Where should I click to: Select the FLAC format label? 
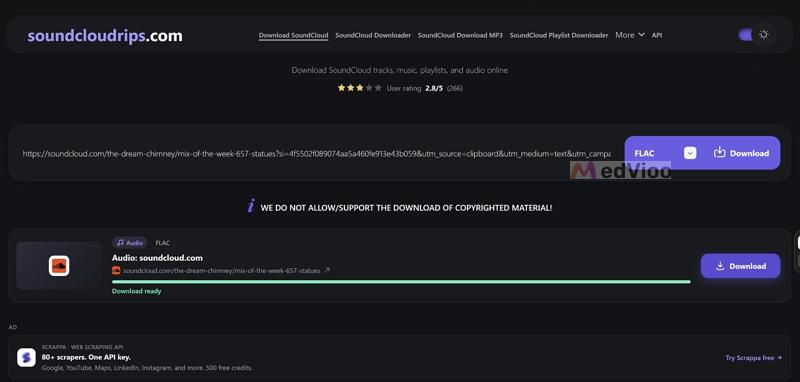click(644, 153)
